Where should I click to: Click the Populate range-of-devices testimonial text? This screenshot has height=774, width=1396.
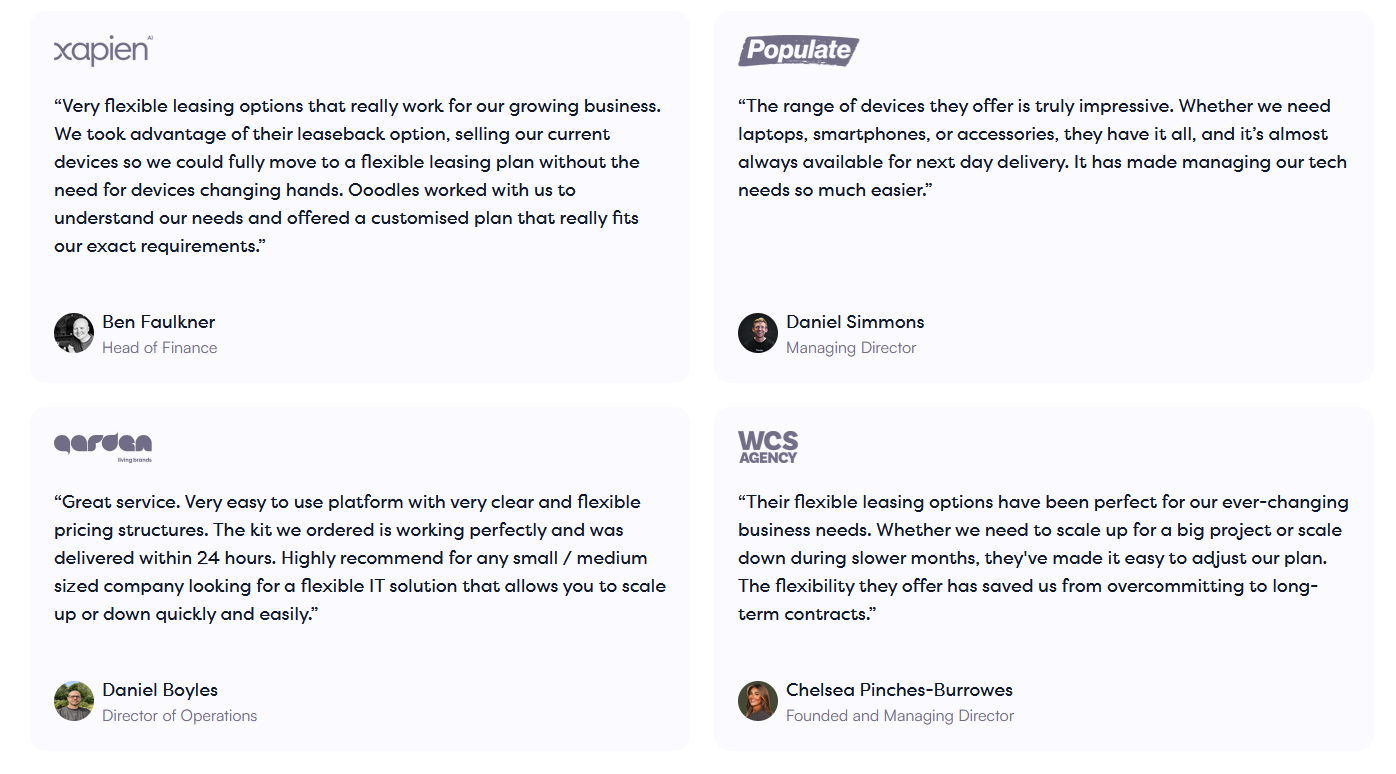pyautogui.click(x=1042, y=148)
